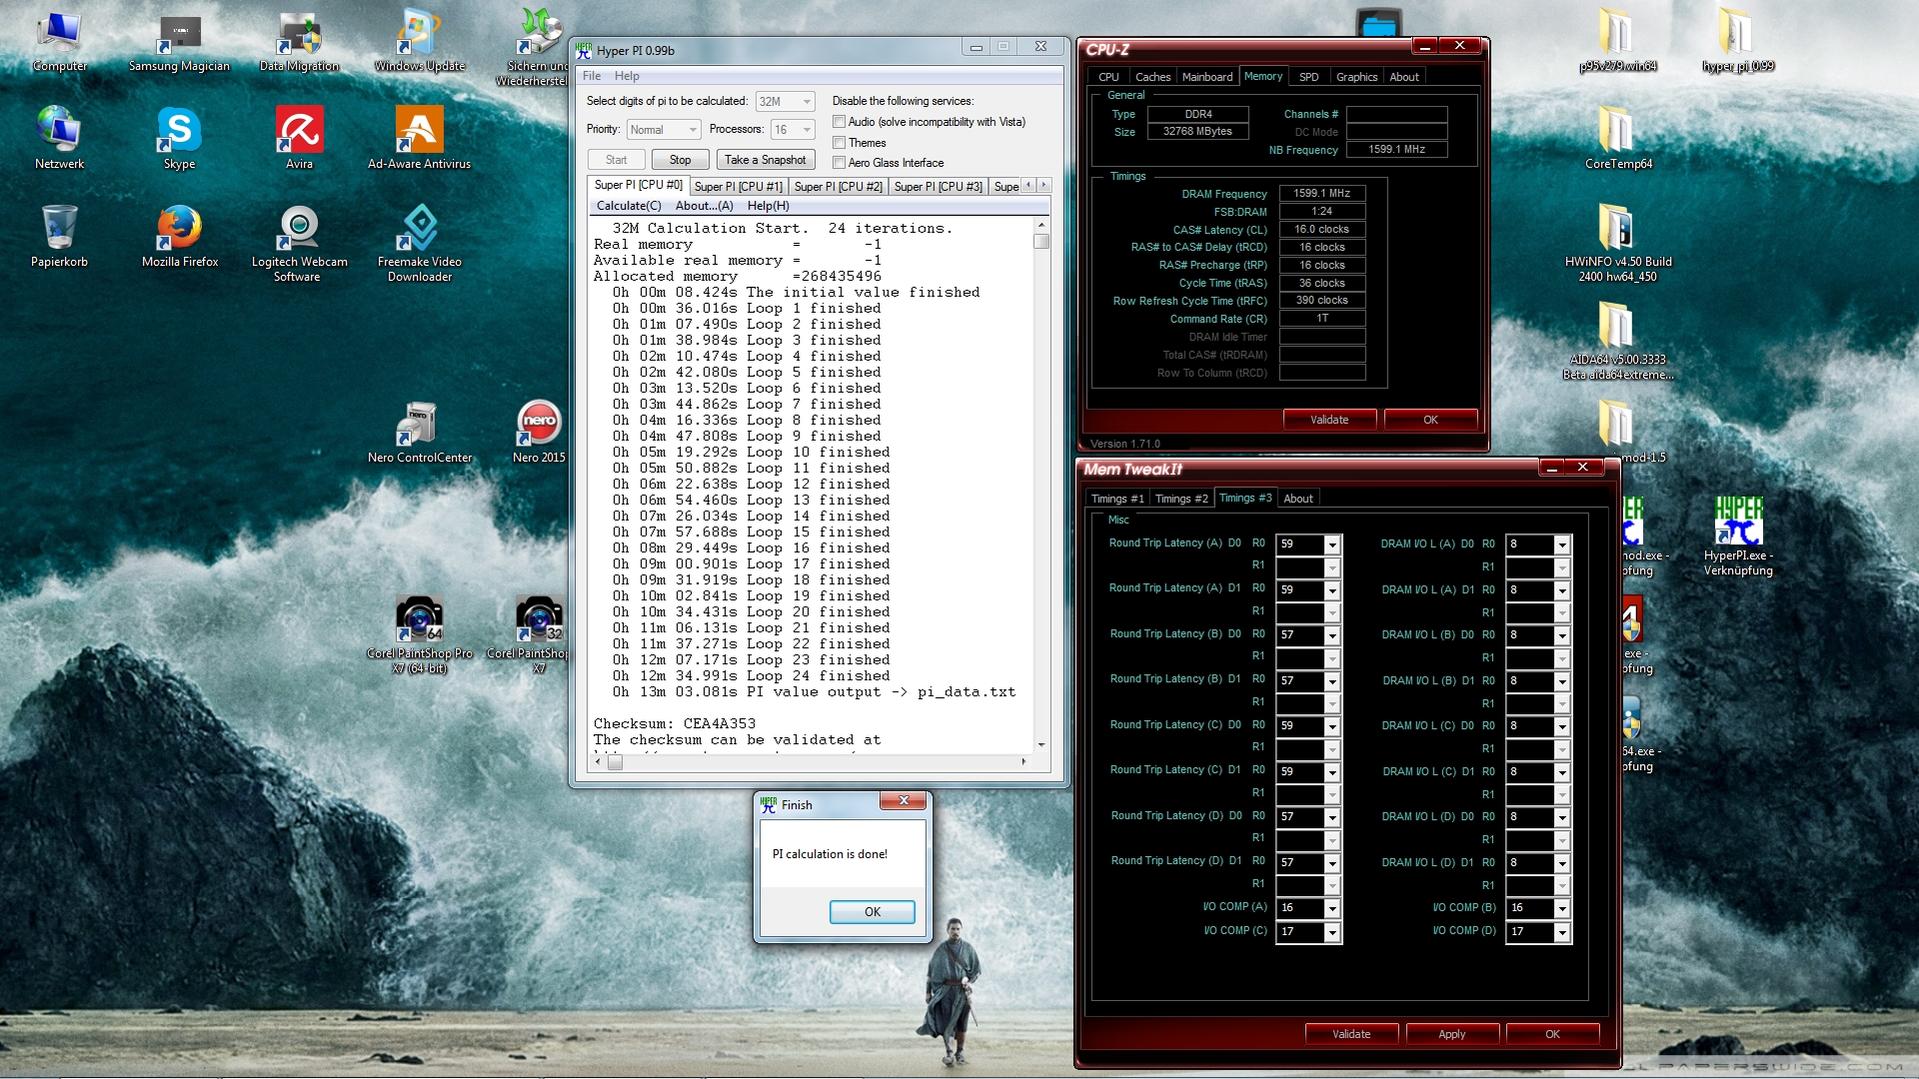
Task: Switch to Super PI [CPU #1] tab
Action: pyautogui.click(x=738, y=187)
